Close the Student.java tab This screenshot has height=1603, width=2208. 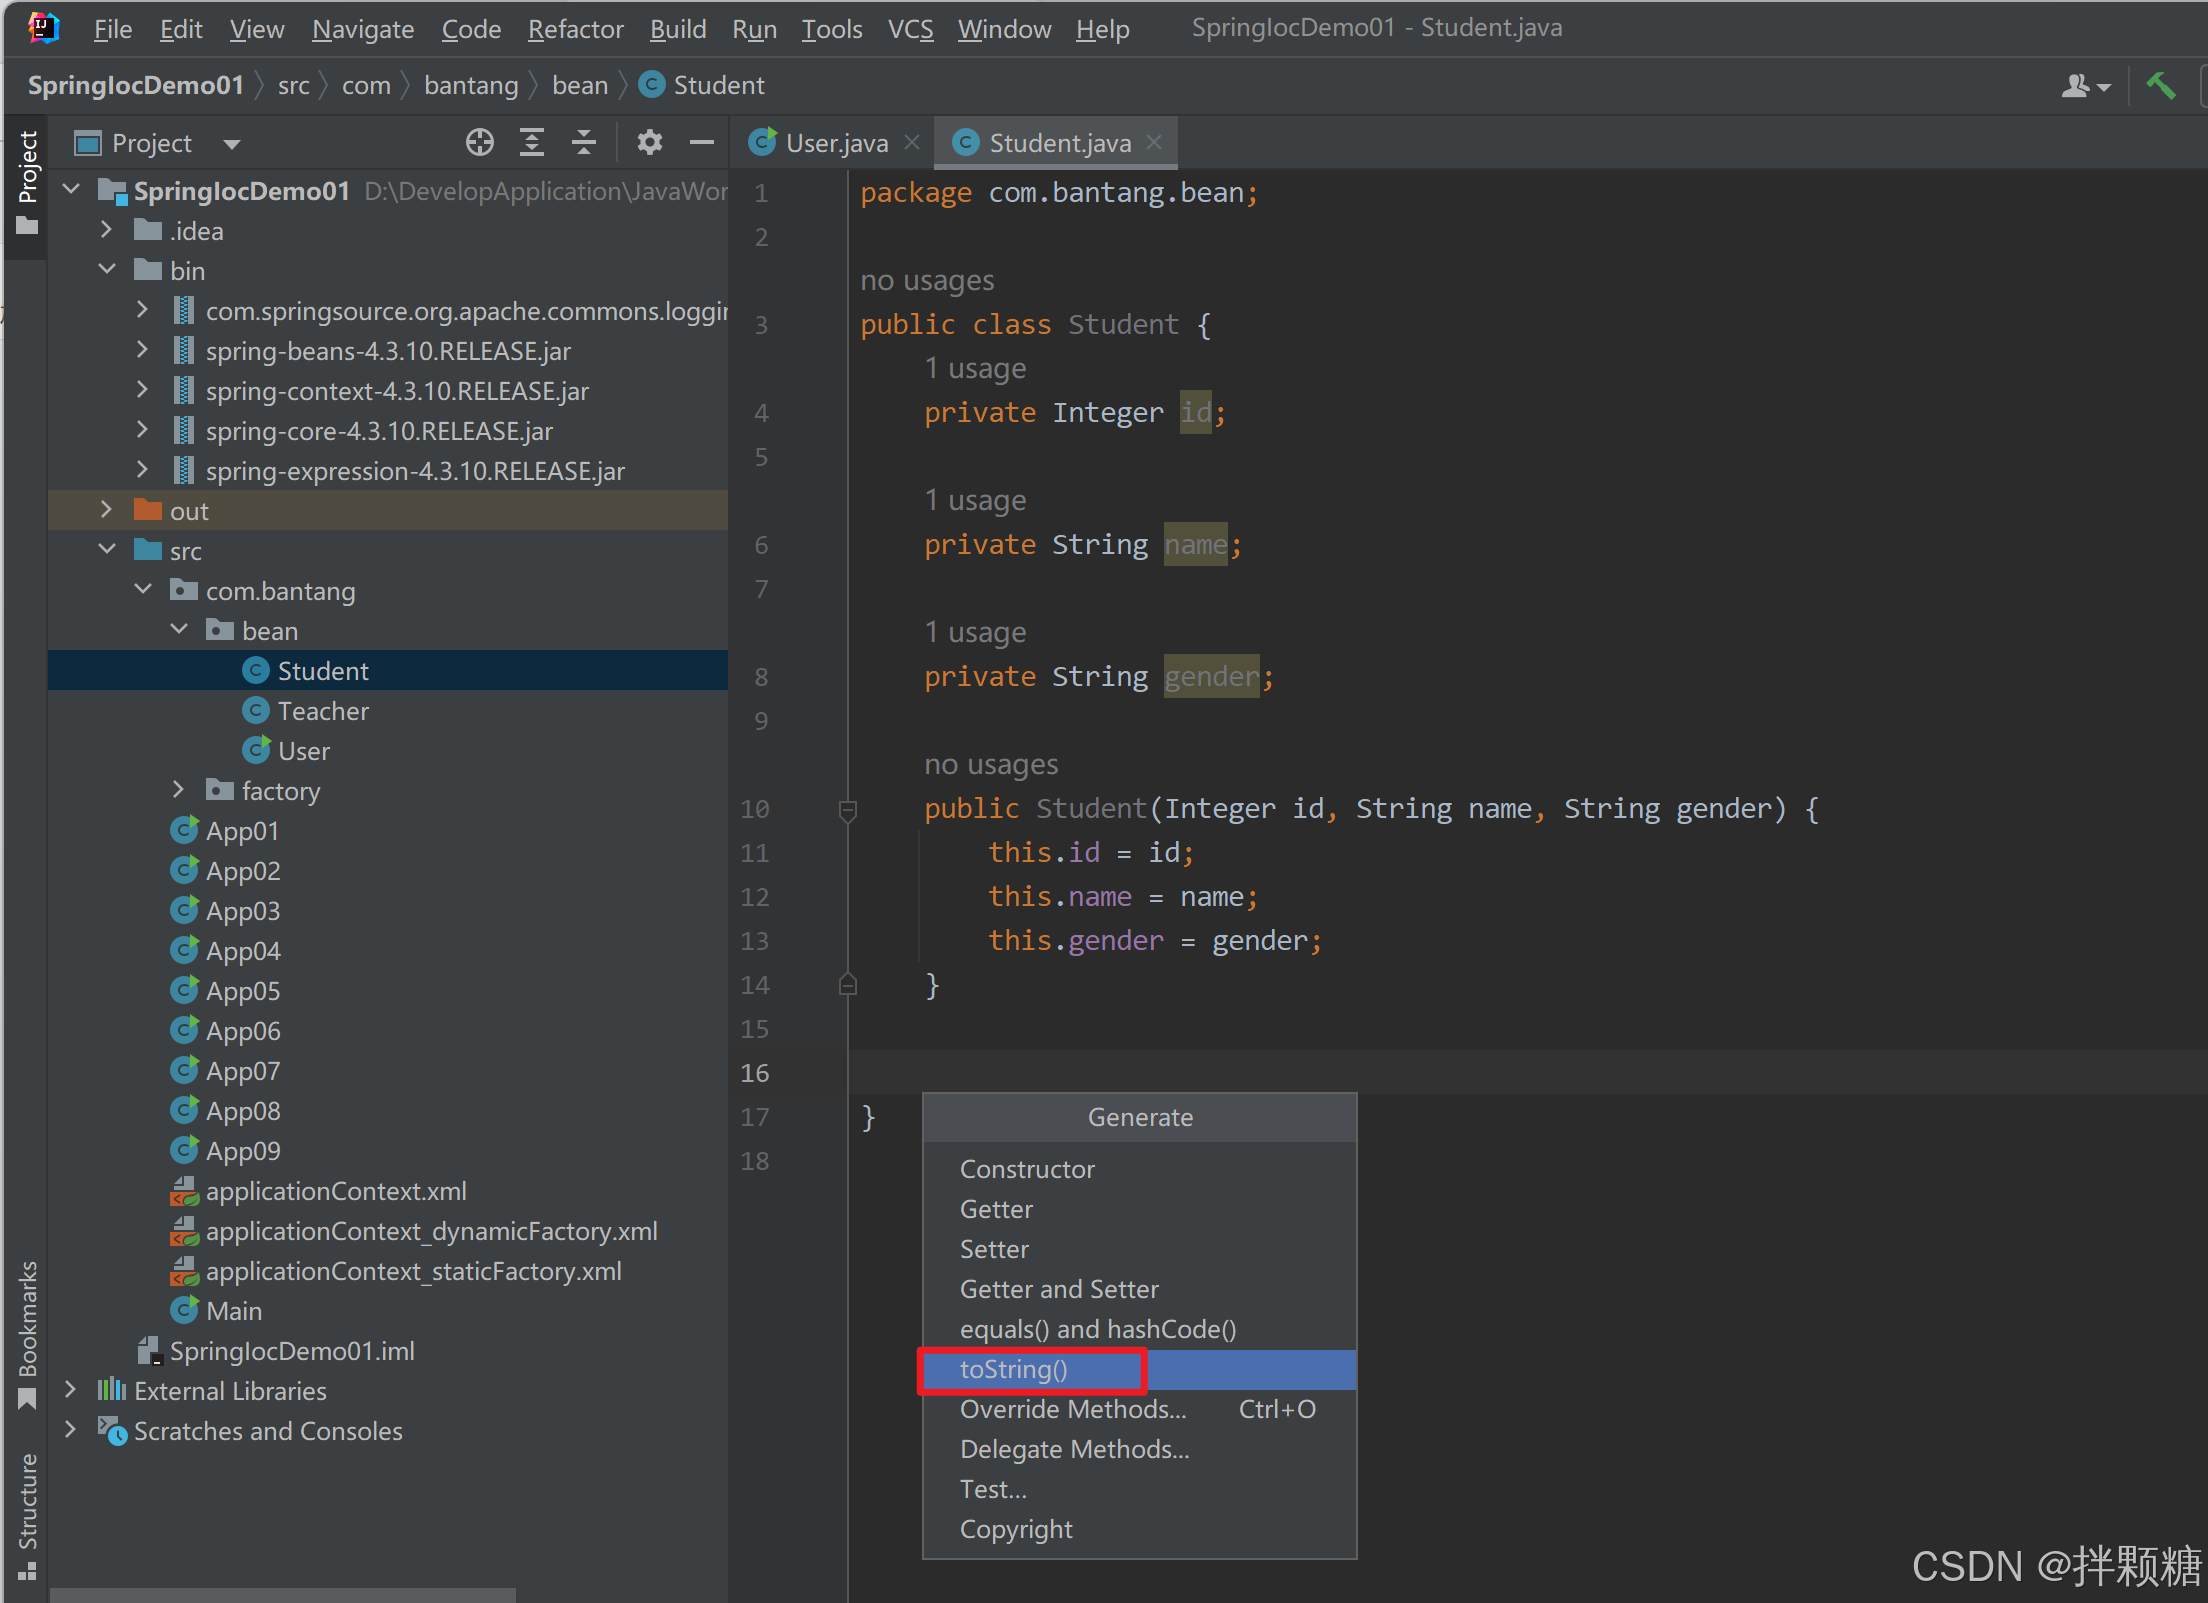pyautogui.click(x=1154, y=142)
